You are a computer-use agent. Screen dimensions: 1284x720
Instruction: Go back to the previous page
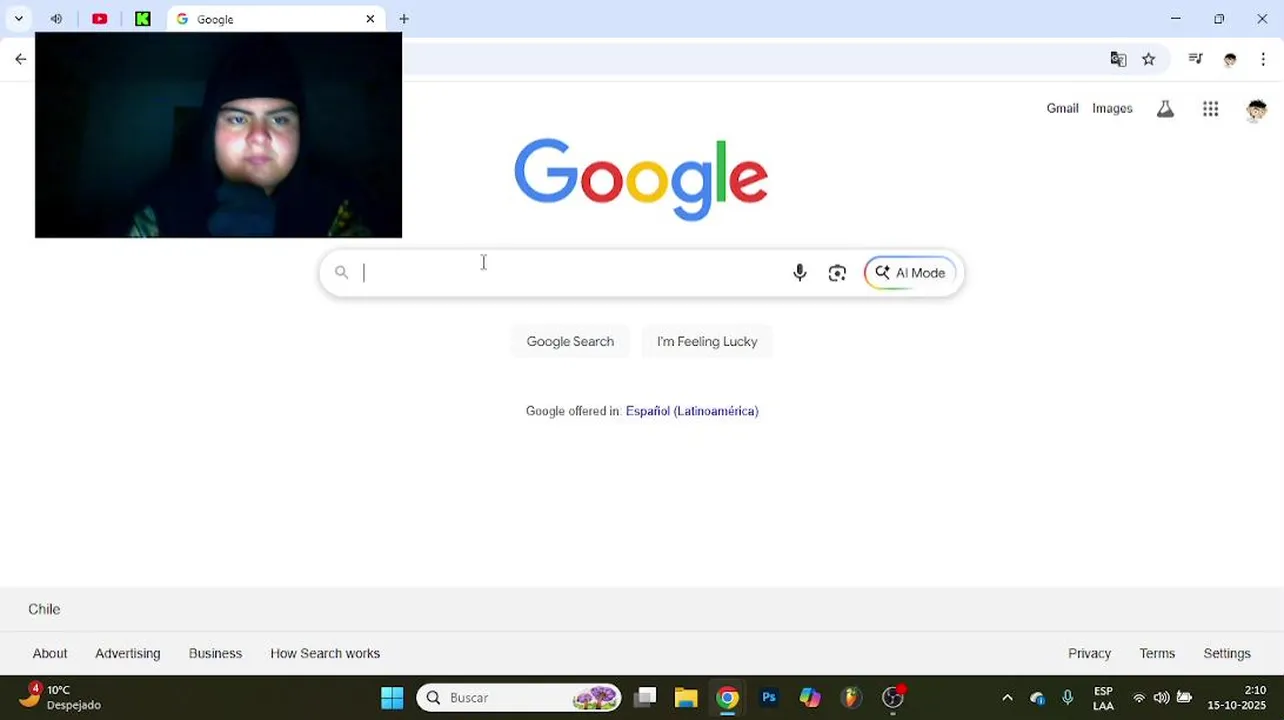click(x=20, y=59)
